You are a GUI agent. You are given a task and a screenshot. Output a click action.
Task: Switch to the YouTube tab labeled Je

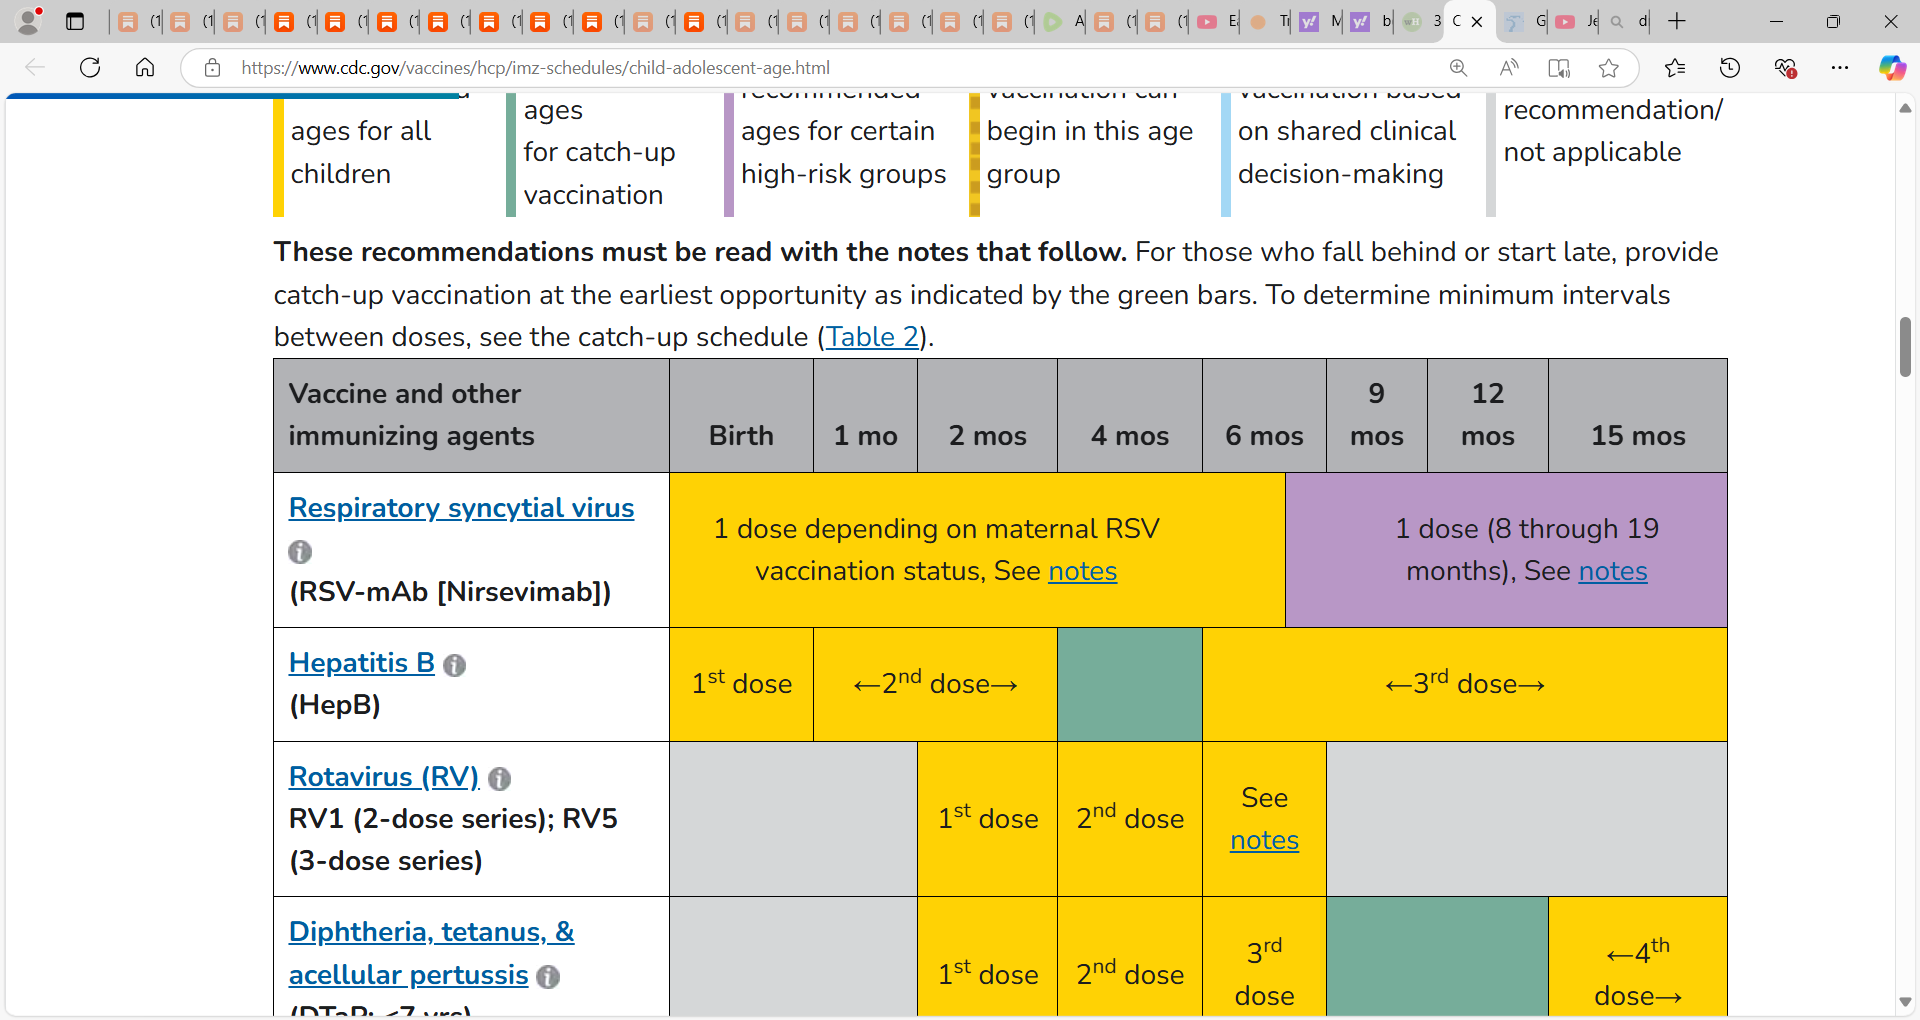point(1576,21)
